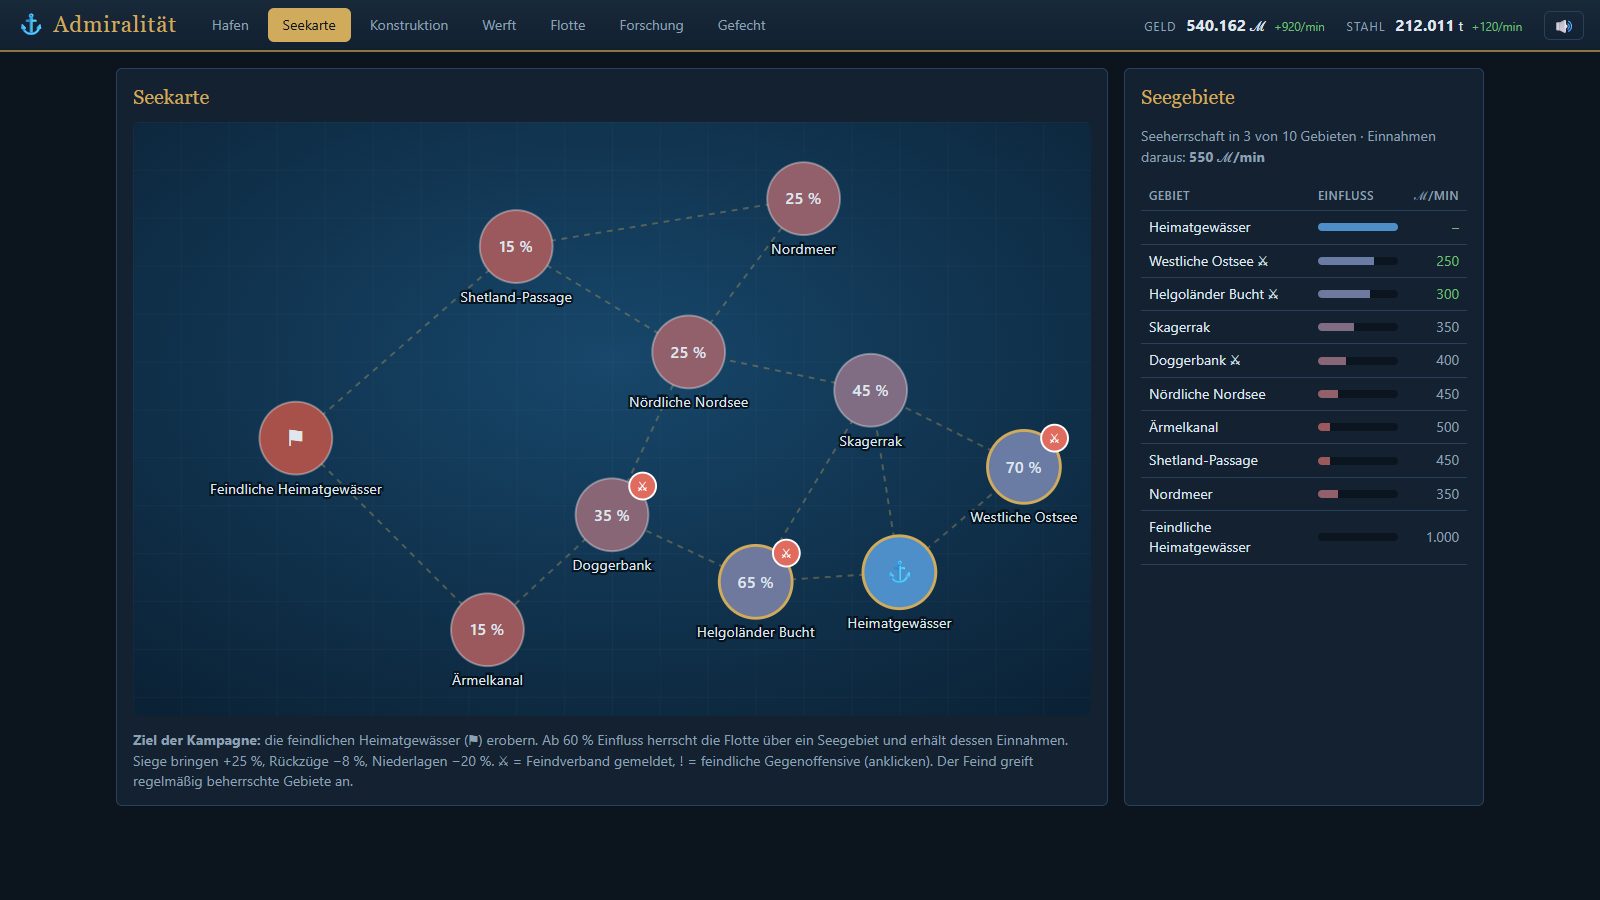The width and height of the screenshot is (1600, 900).
Task: Select the Feindliche Heimatgewässer flag node
Action: coord(295,438)
